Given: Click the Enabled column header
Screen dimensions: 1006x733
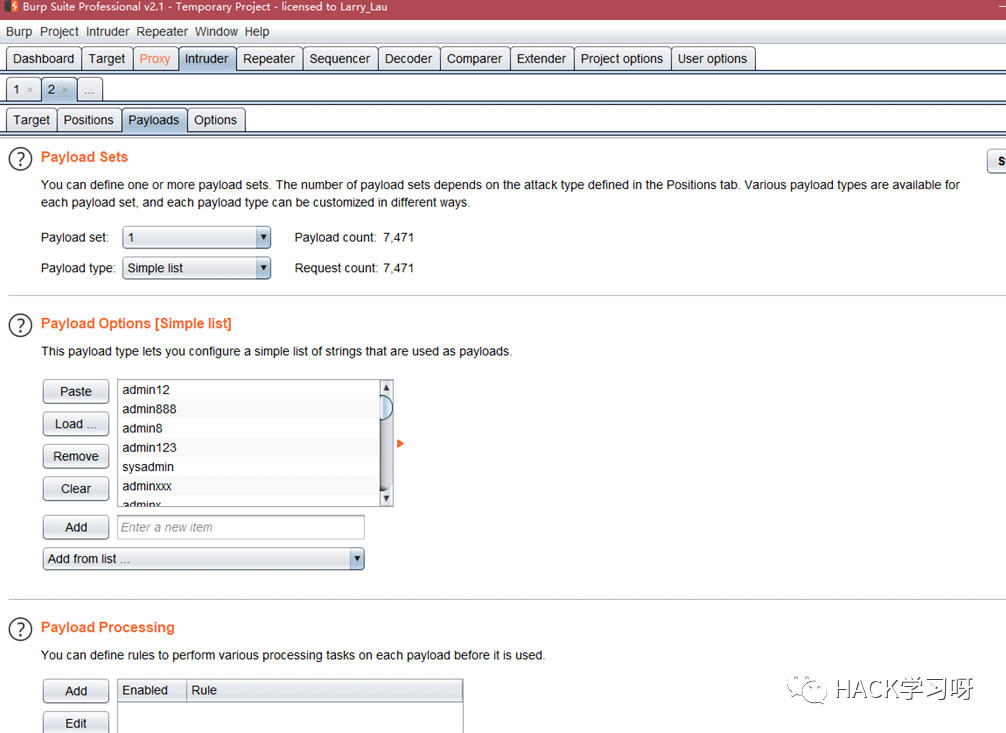Looking at the screenshot, I should pyautogui.click(x=152, y=691).
